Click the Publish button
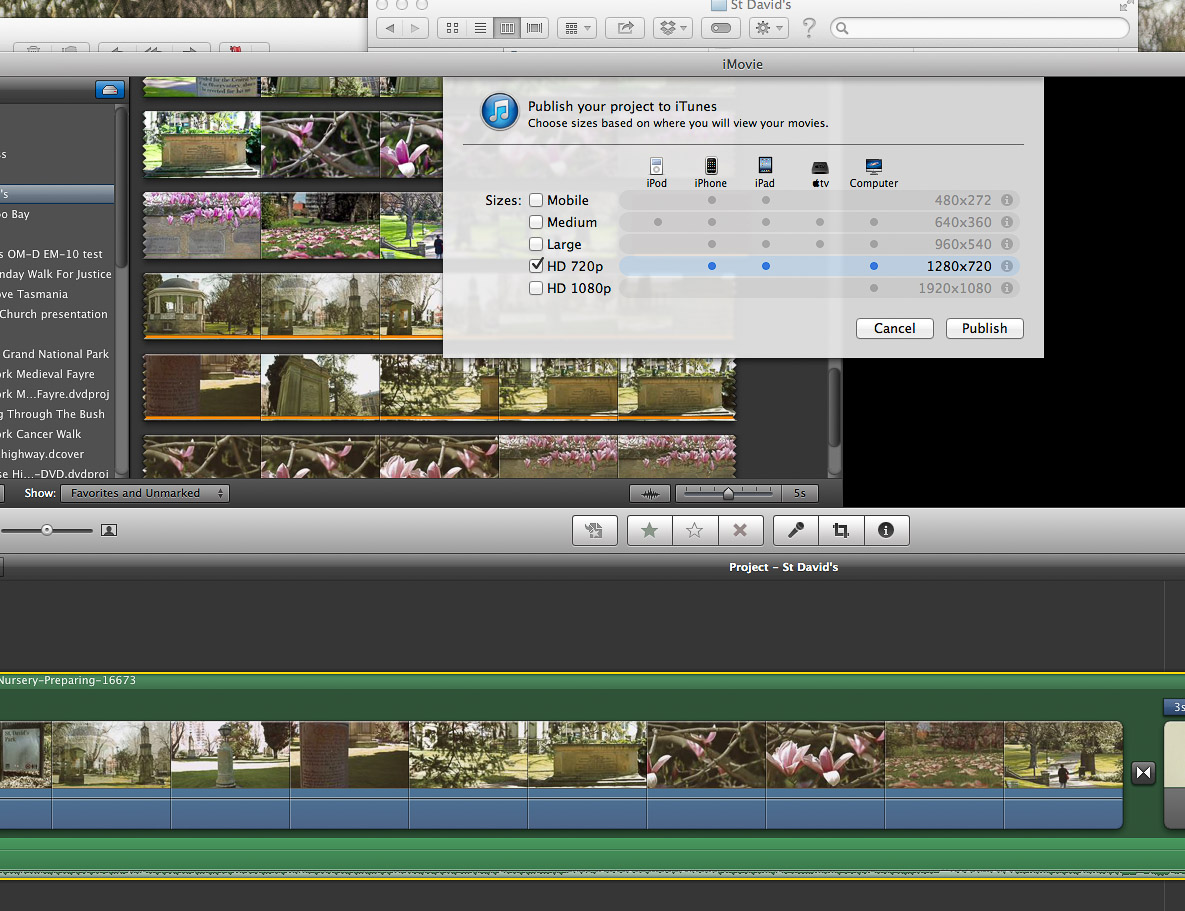The width and height of the screenshot is (1185, 911). [x=984, y=328]
